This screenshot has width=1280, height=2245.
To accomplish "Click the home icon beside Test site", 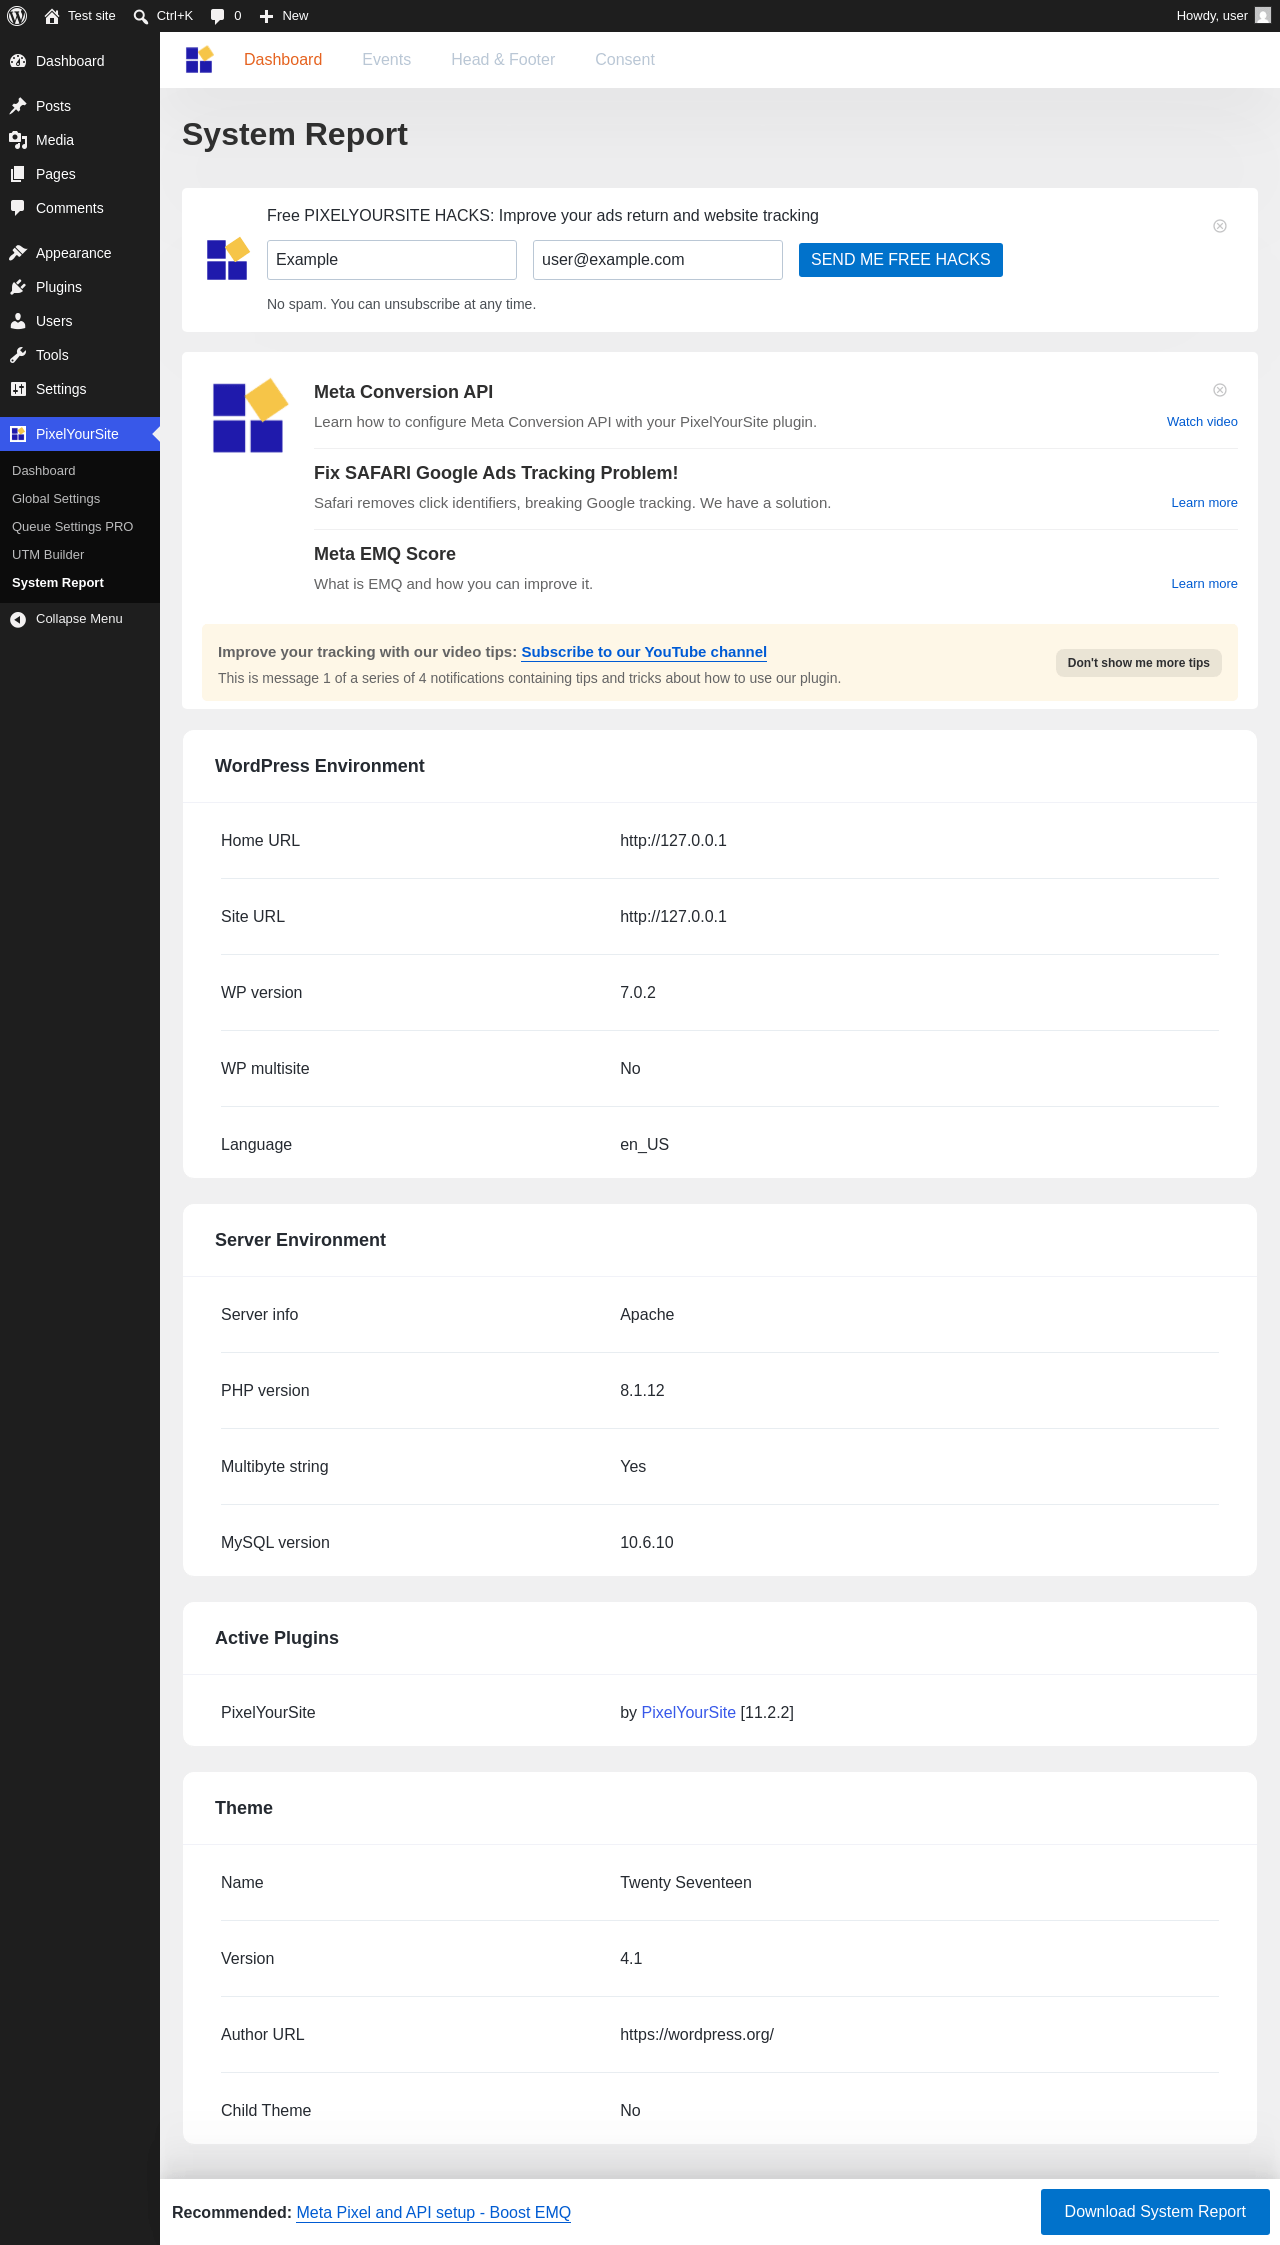I will tap(52, 16).
